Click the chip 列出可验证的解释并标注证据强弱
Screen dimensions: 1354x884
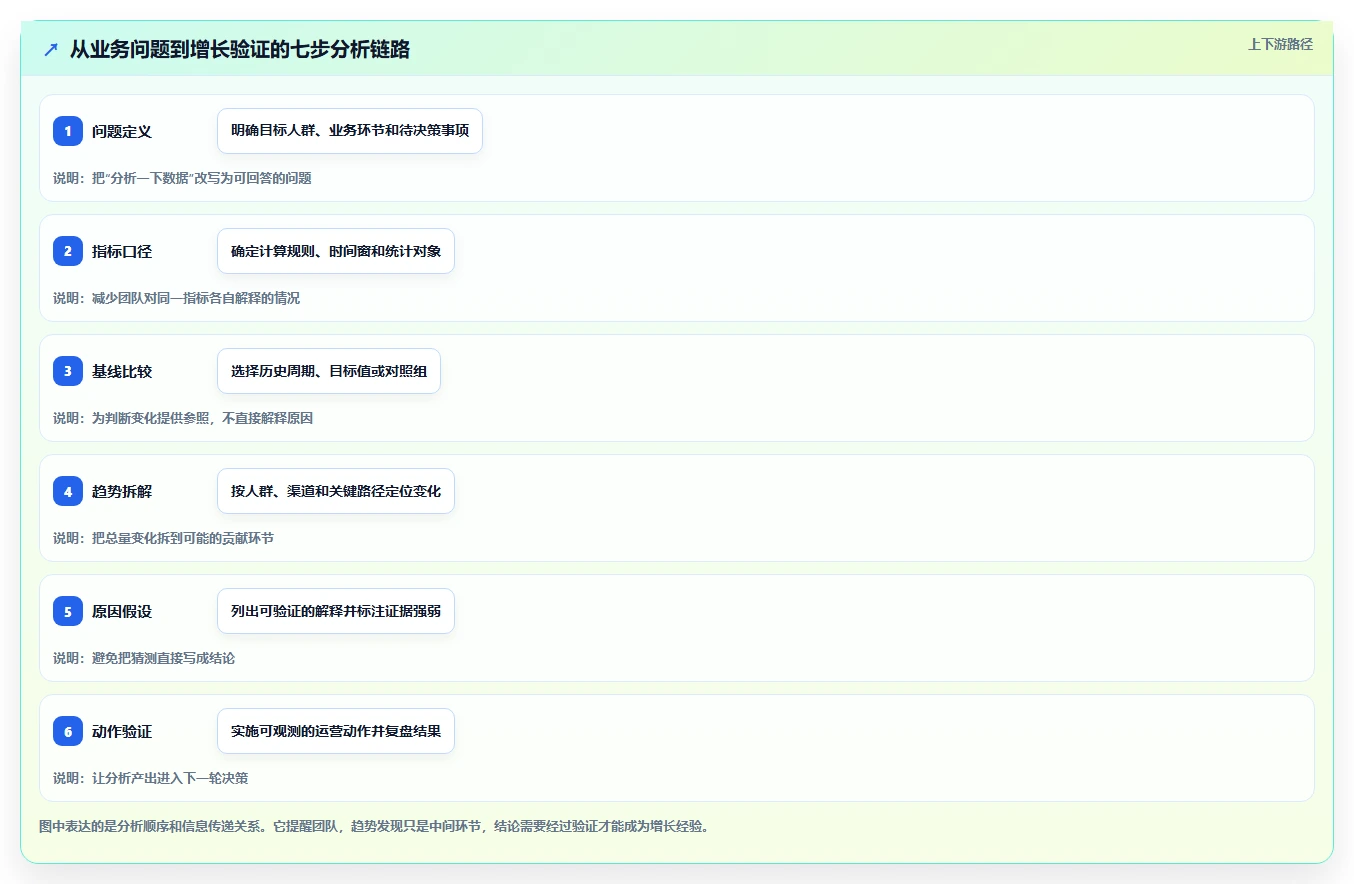pyautogui.click(x=336, y=611)
